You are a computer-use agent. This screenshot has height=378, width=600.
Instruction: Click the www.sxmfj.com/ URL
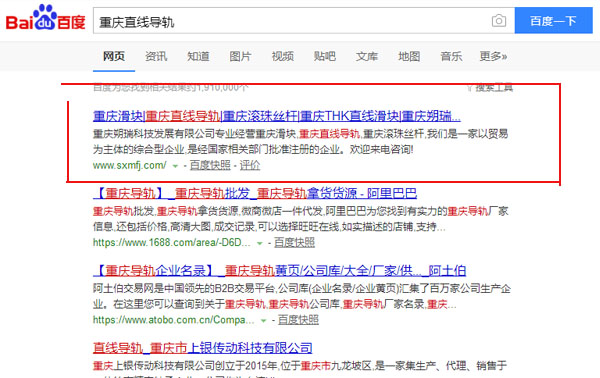tap(130, 165)
